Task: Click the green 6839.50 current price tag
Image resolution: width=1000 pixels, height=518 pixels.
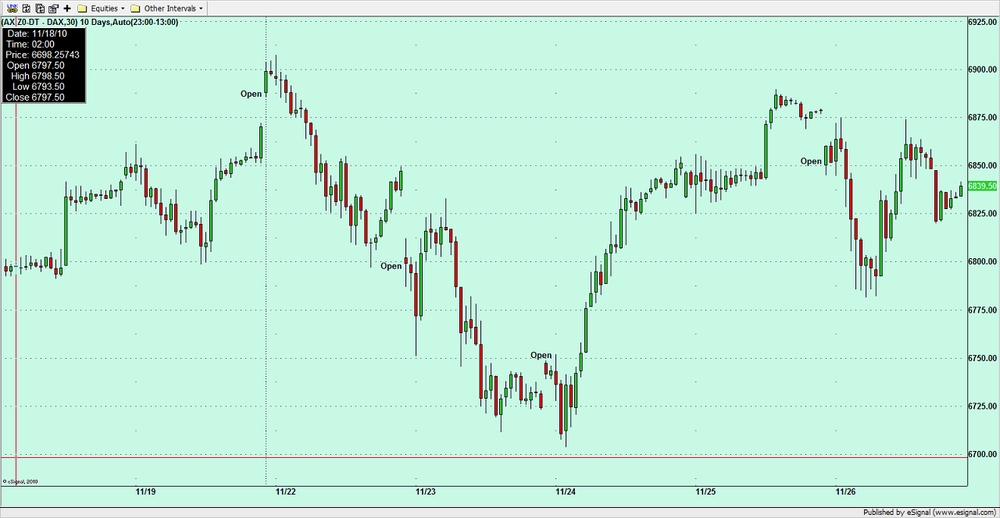Action: click(x=983, y=186)
